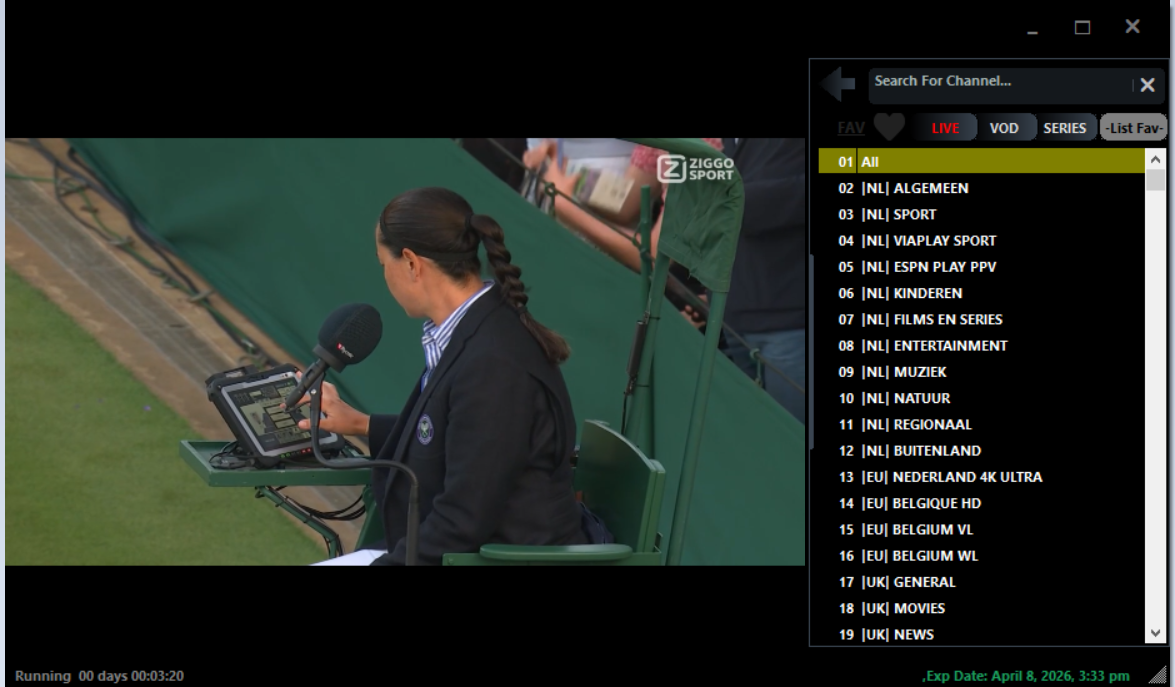
Task: Select the All category
Action: (x=982, y=162)
